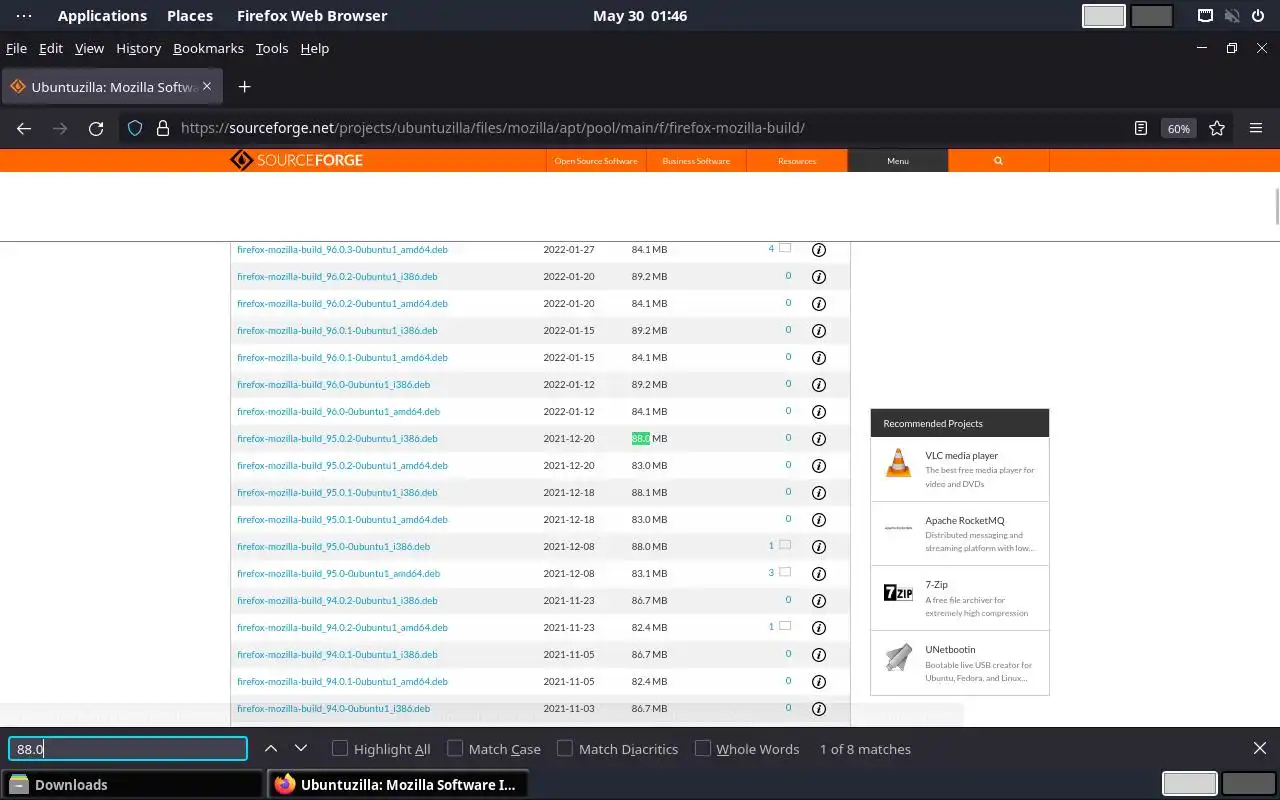This screenshot has width=1280, height=800.
Task: Open the History menu
Action: tap(138, 48)
